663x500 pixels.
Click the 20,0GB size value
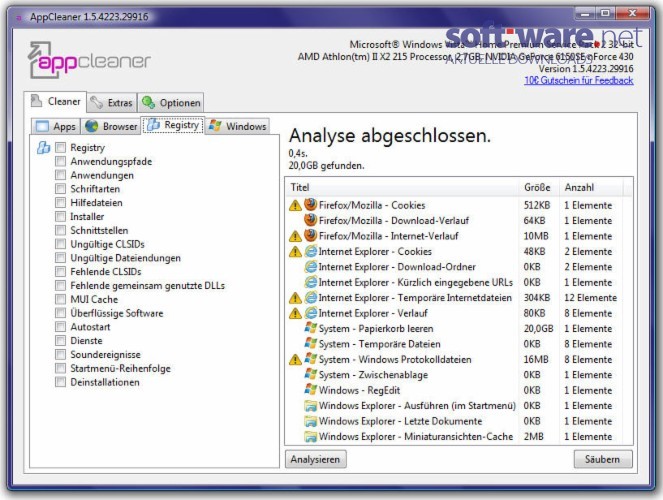(x=538, y=328)
